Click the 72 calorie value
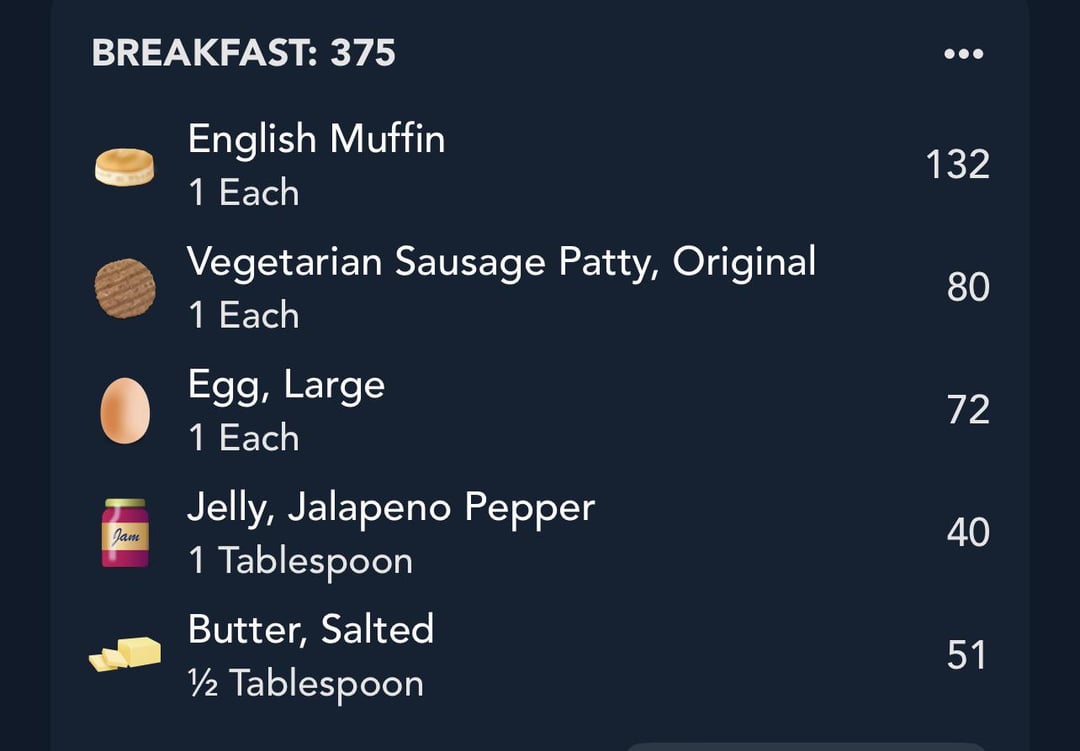The width and height of the screenshot is (1080, 751). point(968,409)
